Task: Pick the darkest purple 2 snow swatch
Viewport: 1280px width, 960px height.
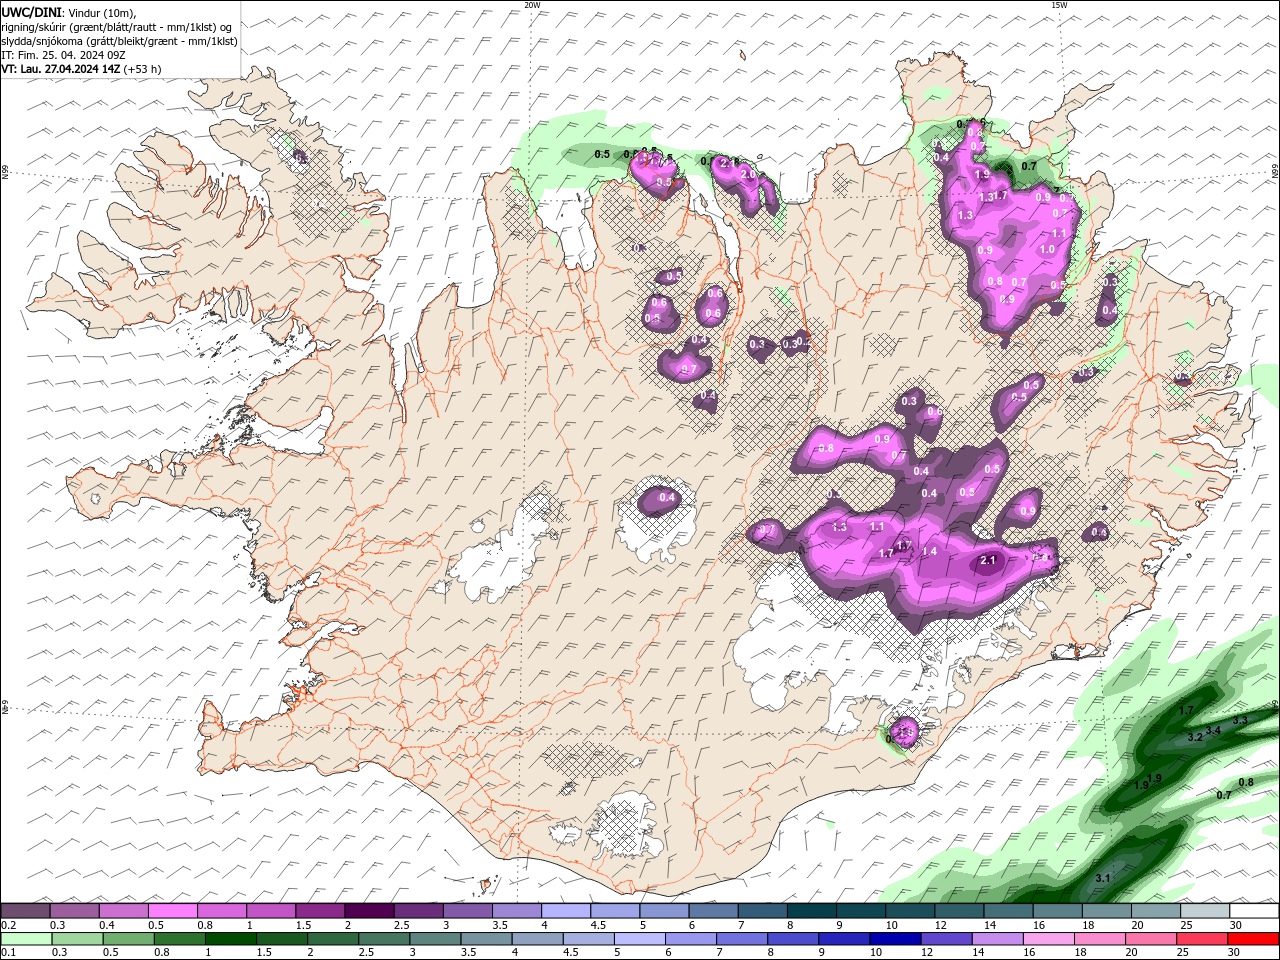Action: [x=369, y=911]
